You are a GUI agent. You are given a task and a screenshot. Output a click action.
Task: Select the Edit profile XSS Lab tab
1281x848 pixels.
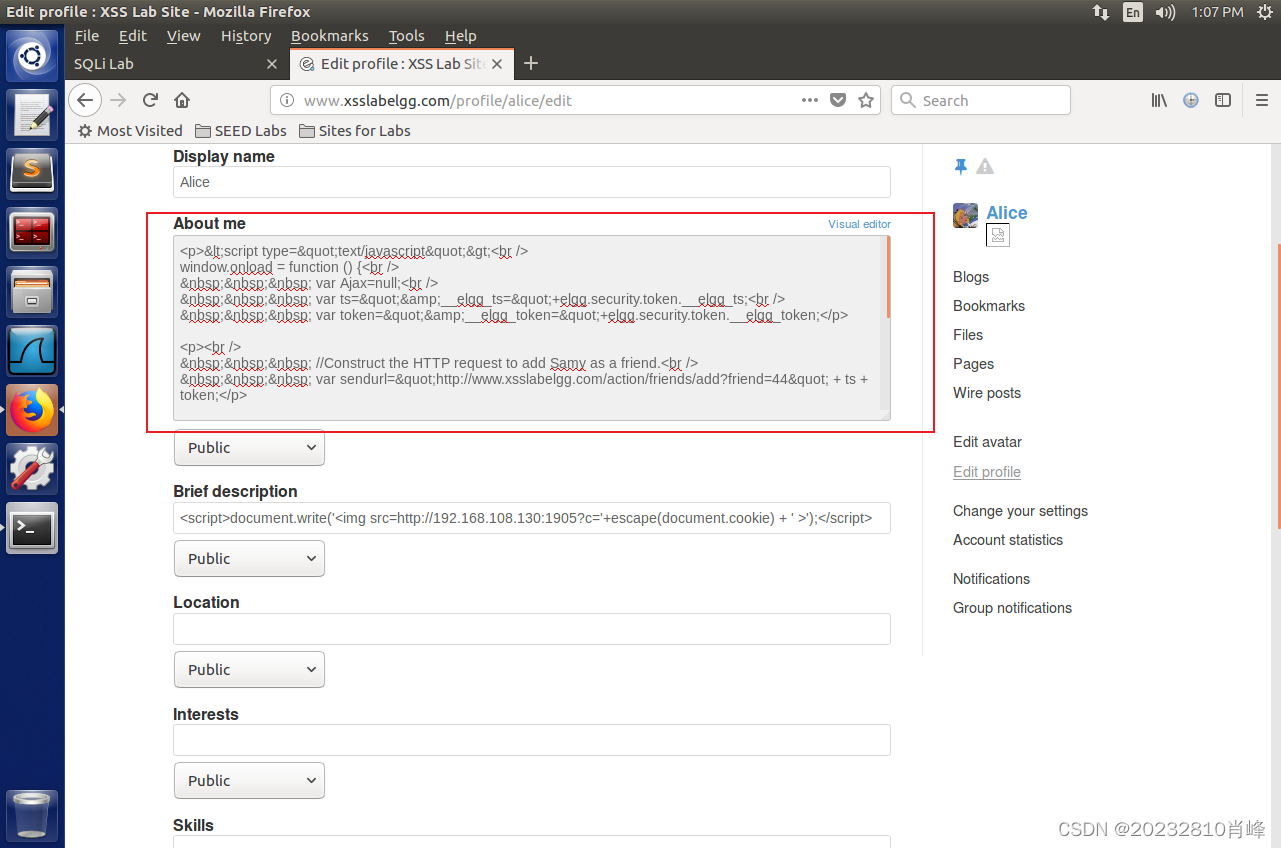click(402, 64)
